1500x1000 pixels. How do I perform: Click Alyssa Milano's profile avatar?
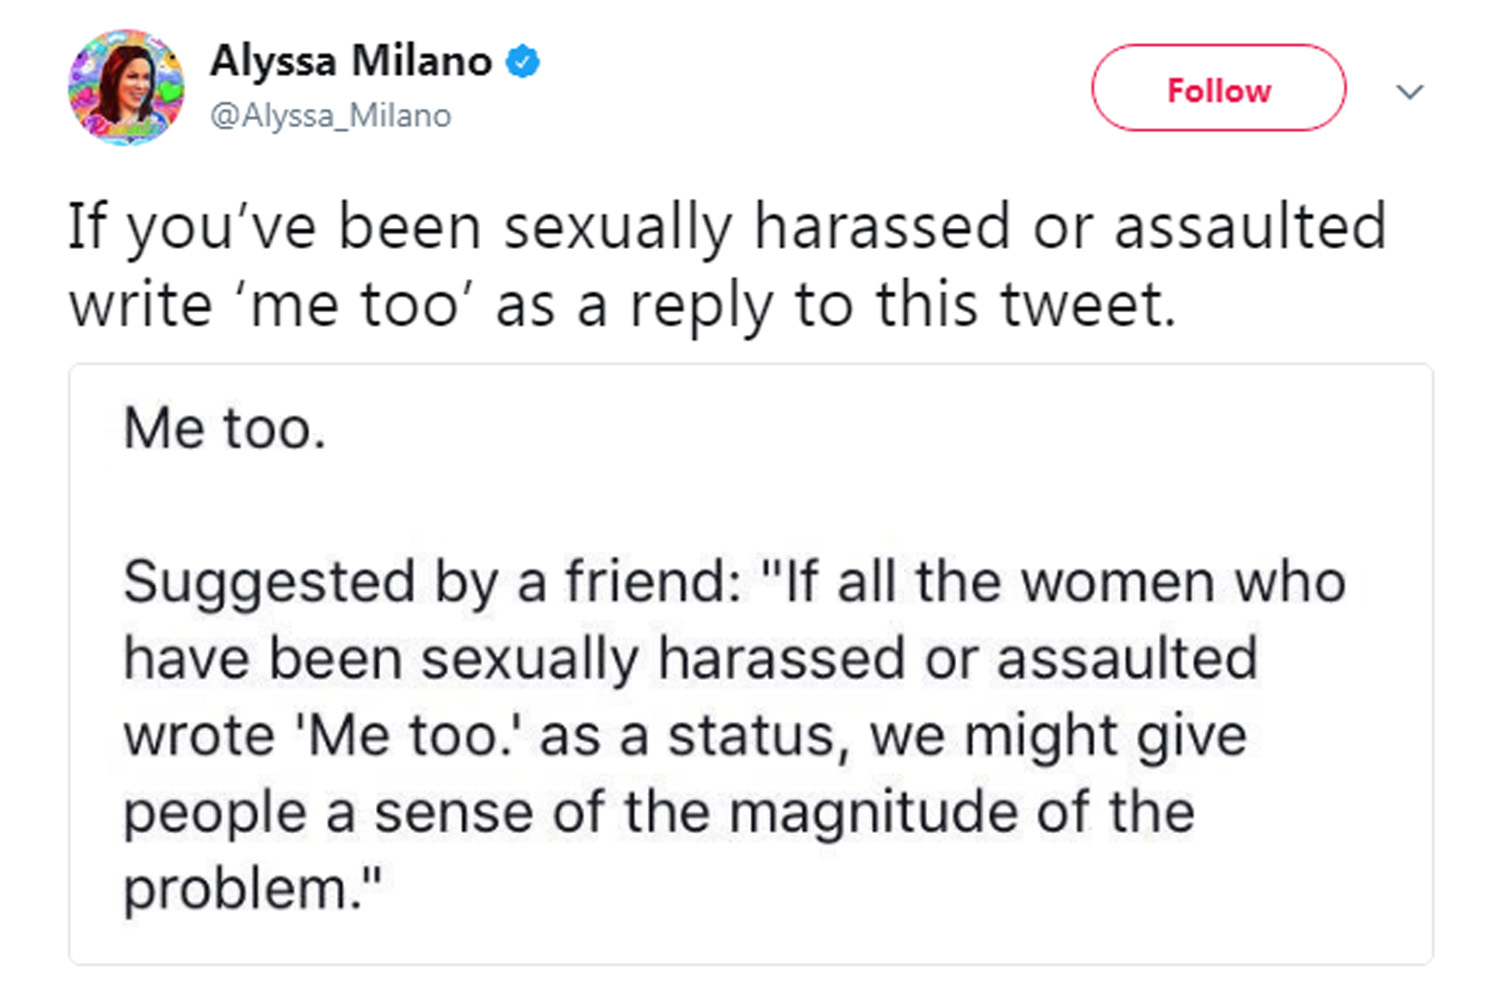click(126, 88)
